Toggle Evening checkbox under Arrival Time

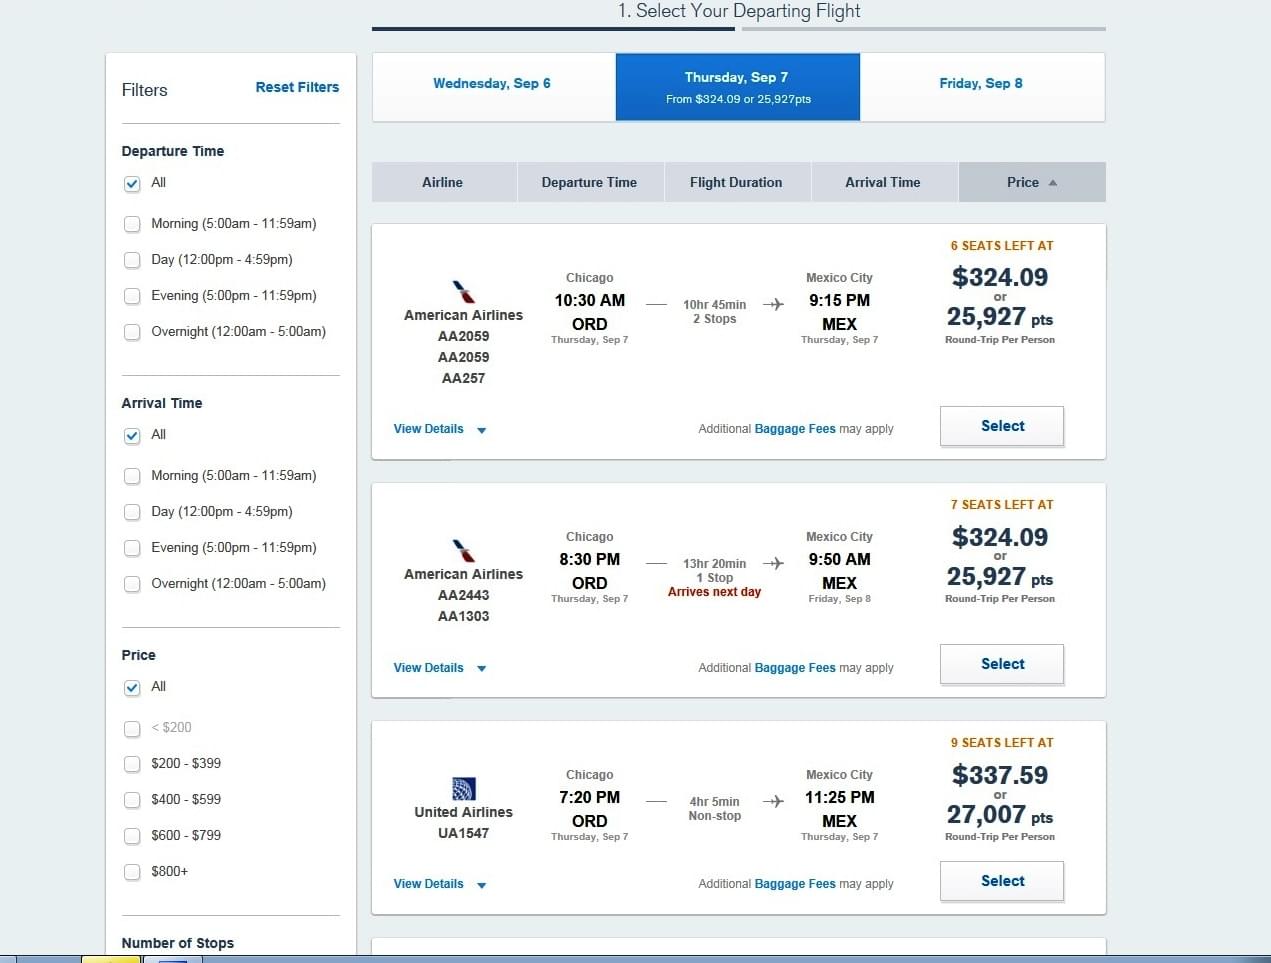click(132, 548)
